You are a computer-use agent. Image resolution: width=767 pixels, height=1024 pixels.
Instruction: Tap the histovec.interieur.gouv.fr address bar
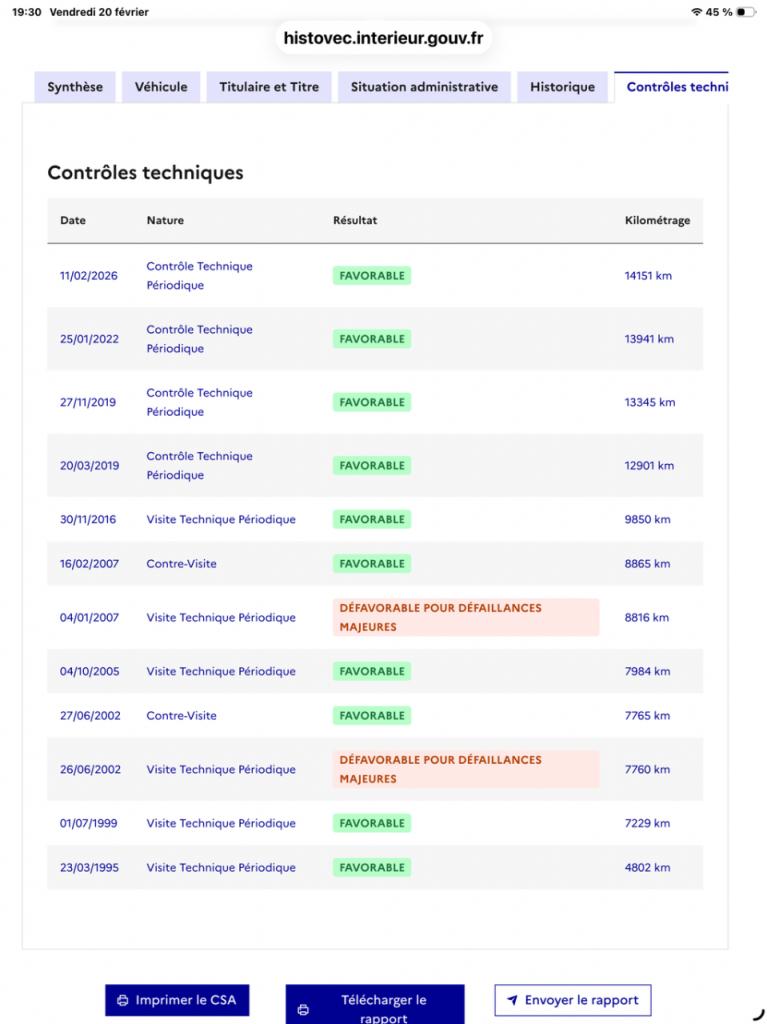[383, 39]
